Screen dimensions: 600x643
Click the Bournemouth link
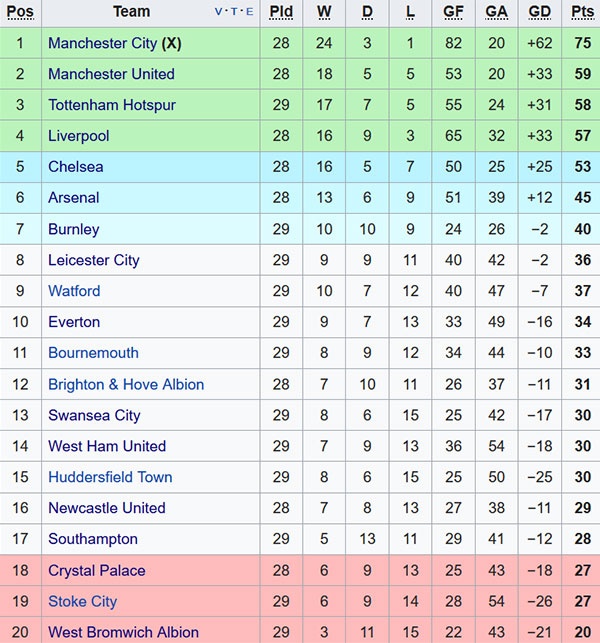(x=93, y=353)
